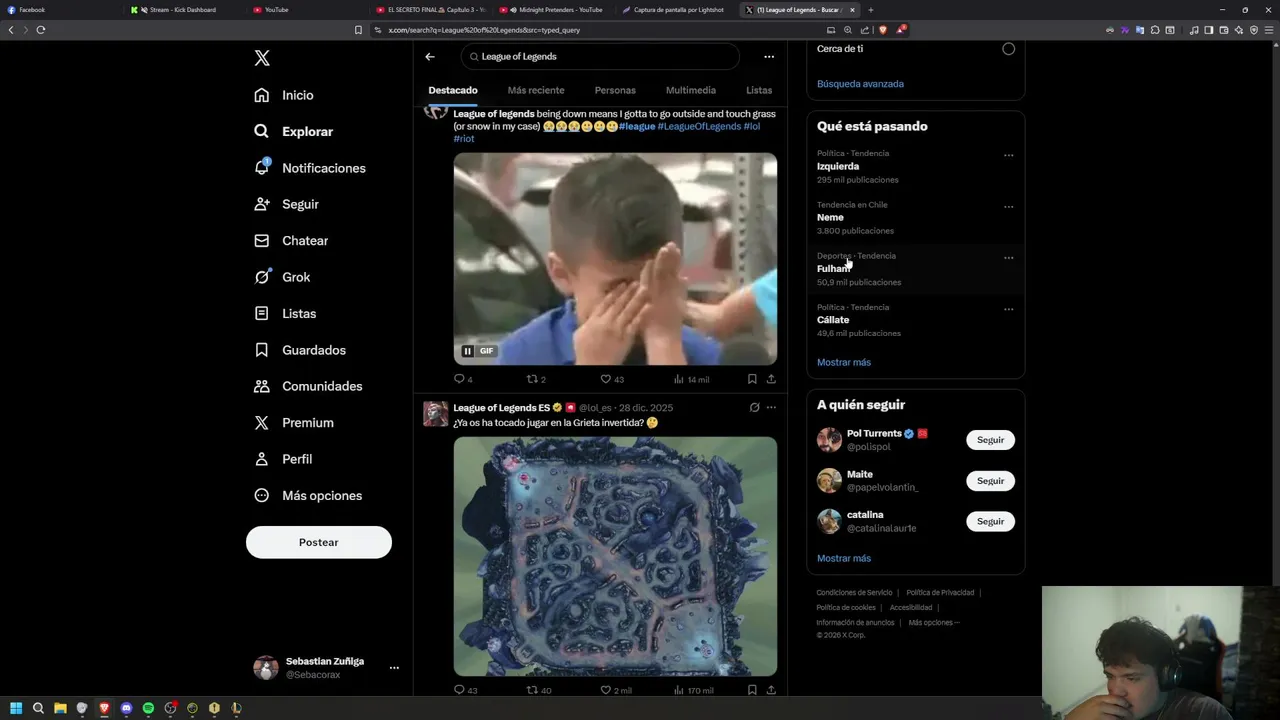Viewport: 1280px width, 720px height.
Task: Reload the page in the browser
Action: tap(41, 30)
